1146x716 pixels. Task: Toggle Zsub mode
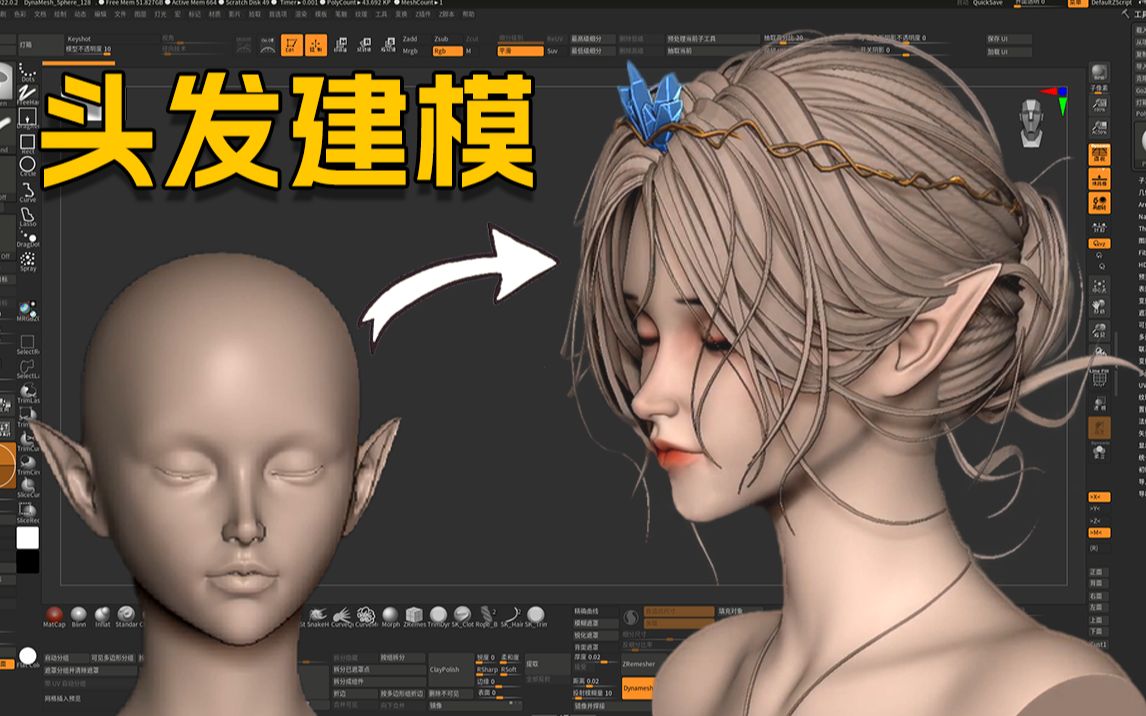tap(441, 39)
